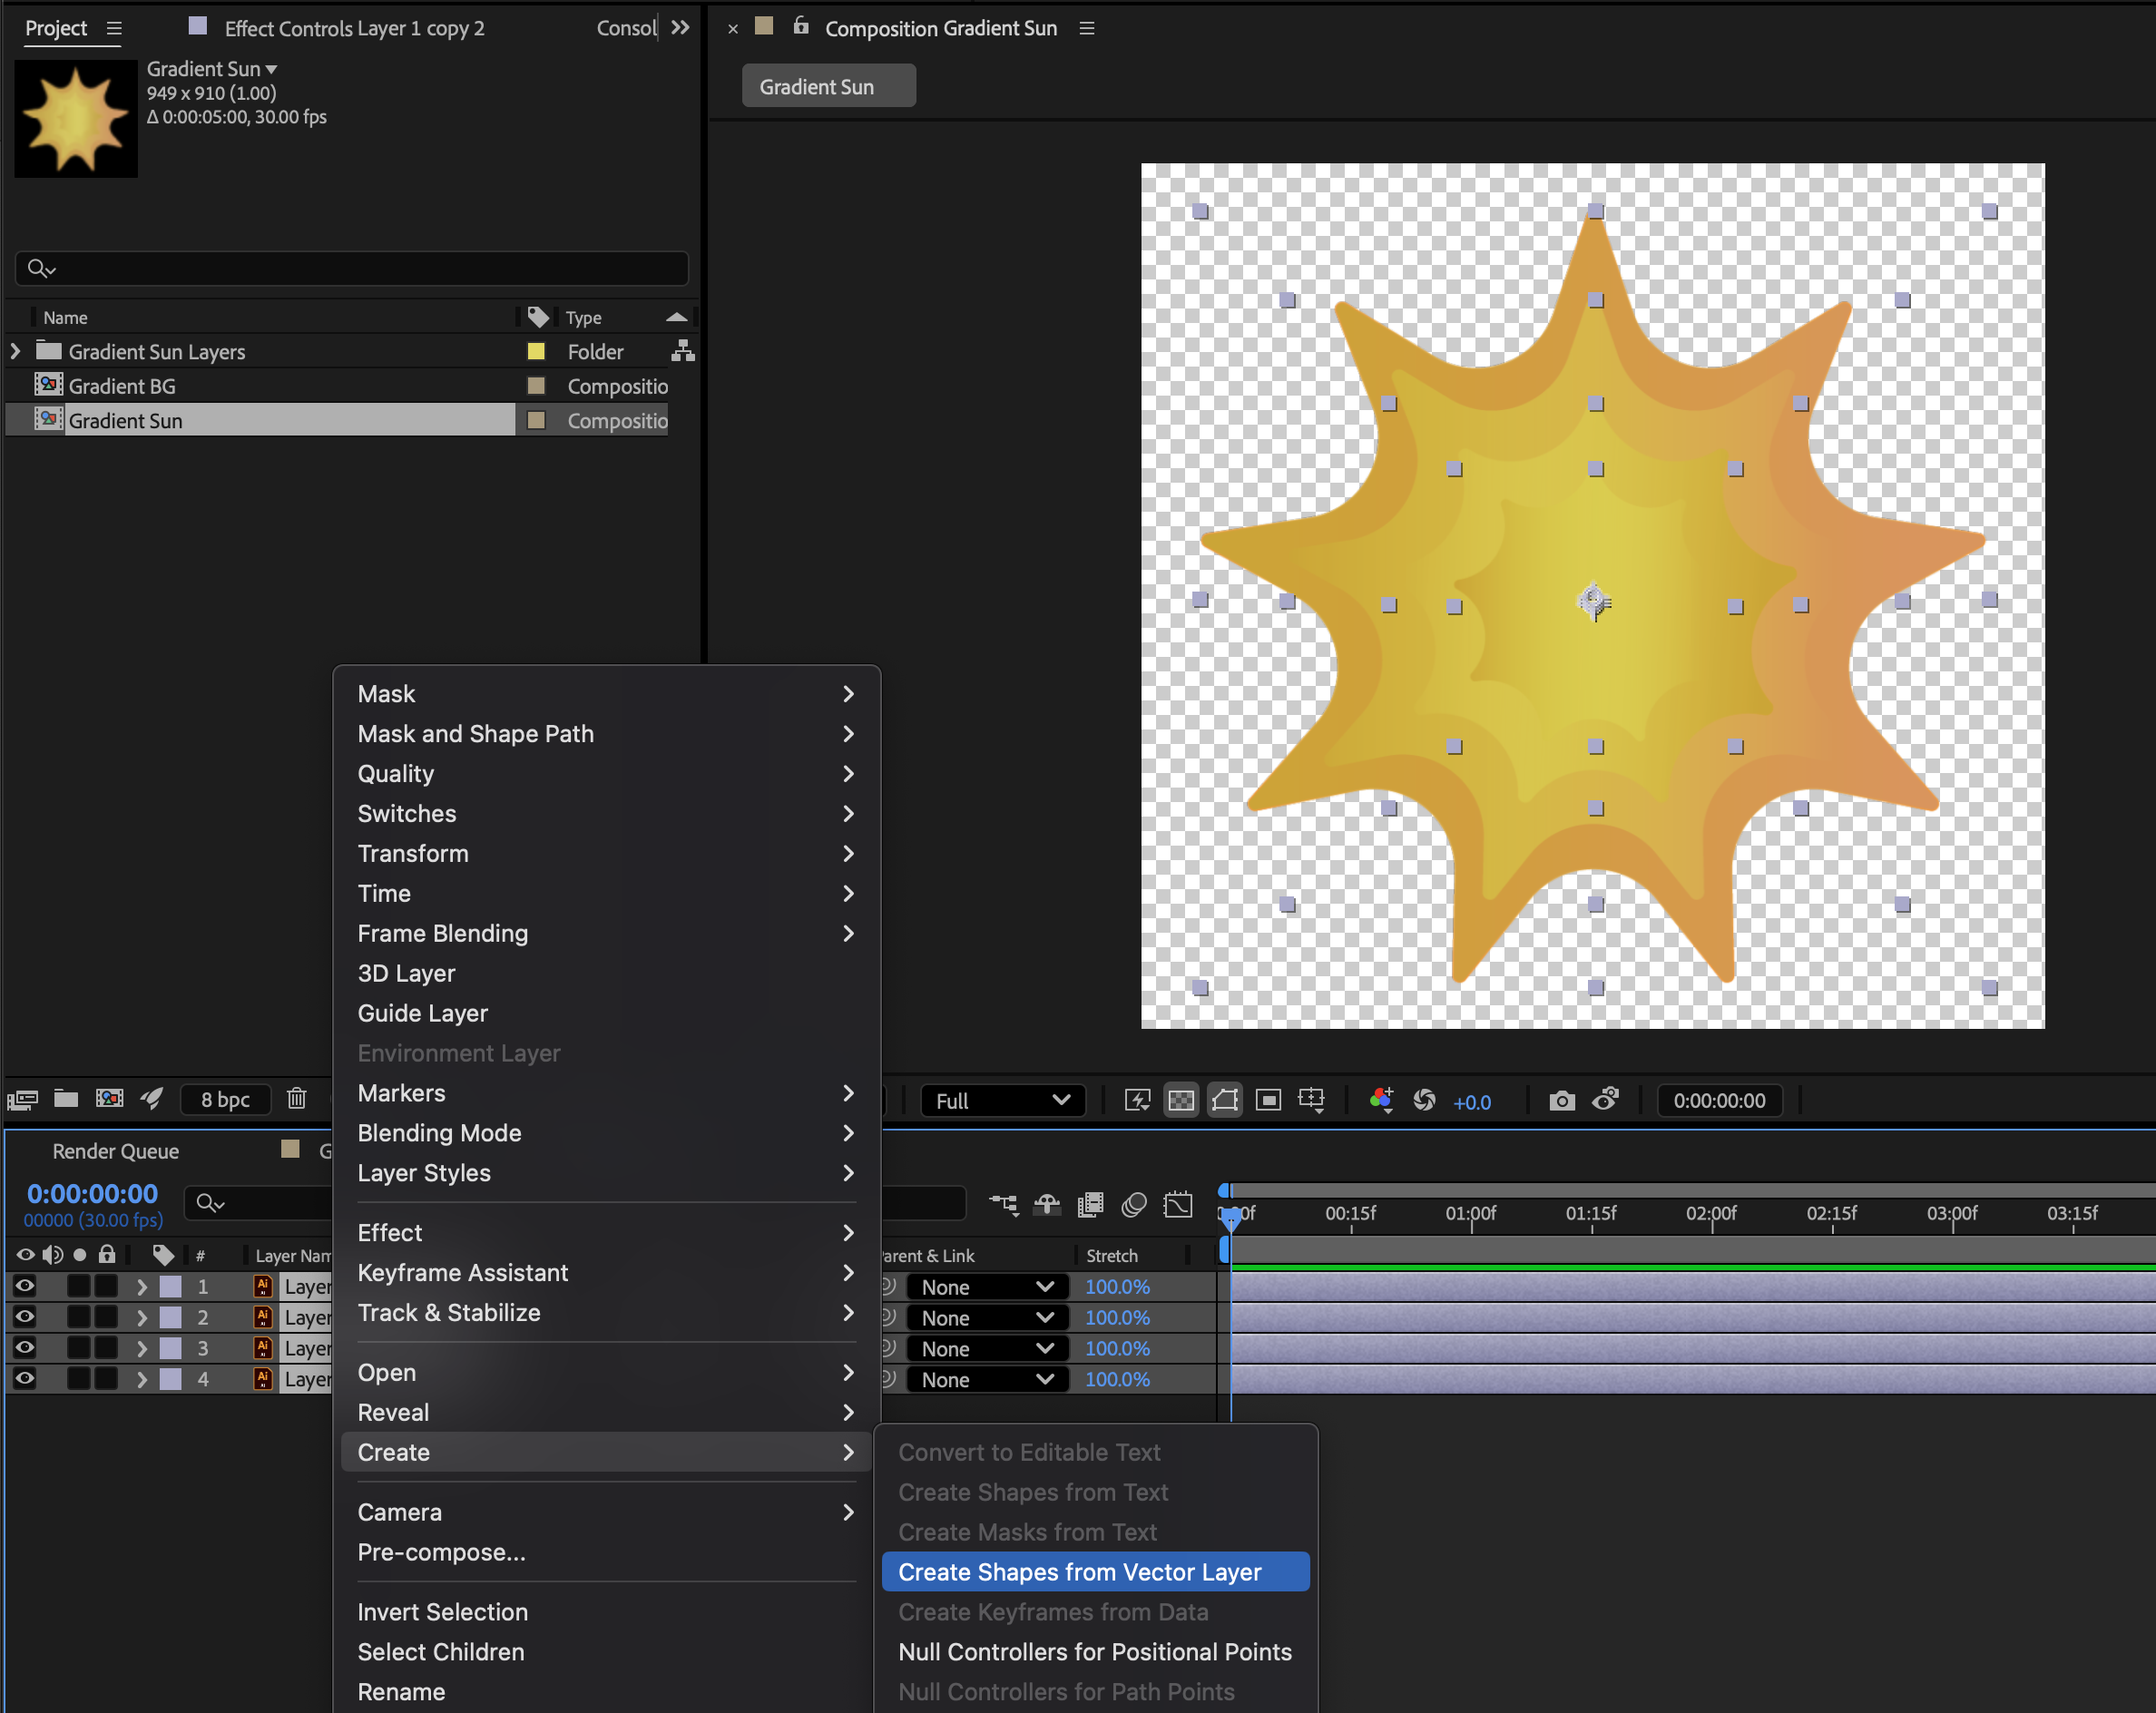The image size is (2156, 1713).
Task: Toggle the transparency grid in the viewer
Action: (1181, 1100)
